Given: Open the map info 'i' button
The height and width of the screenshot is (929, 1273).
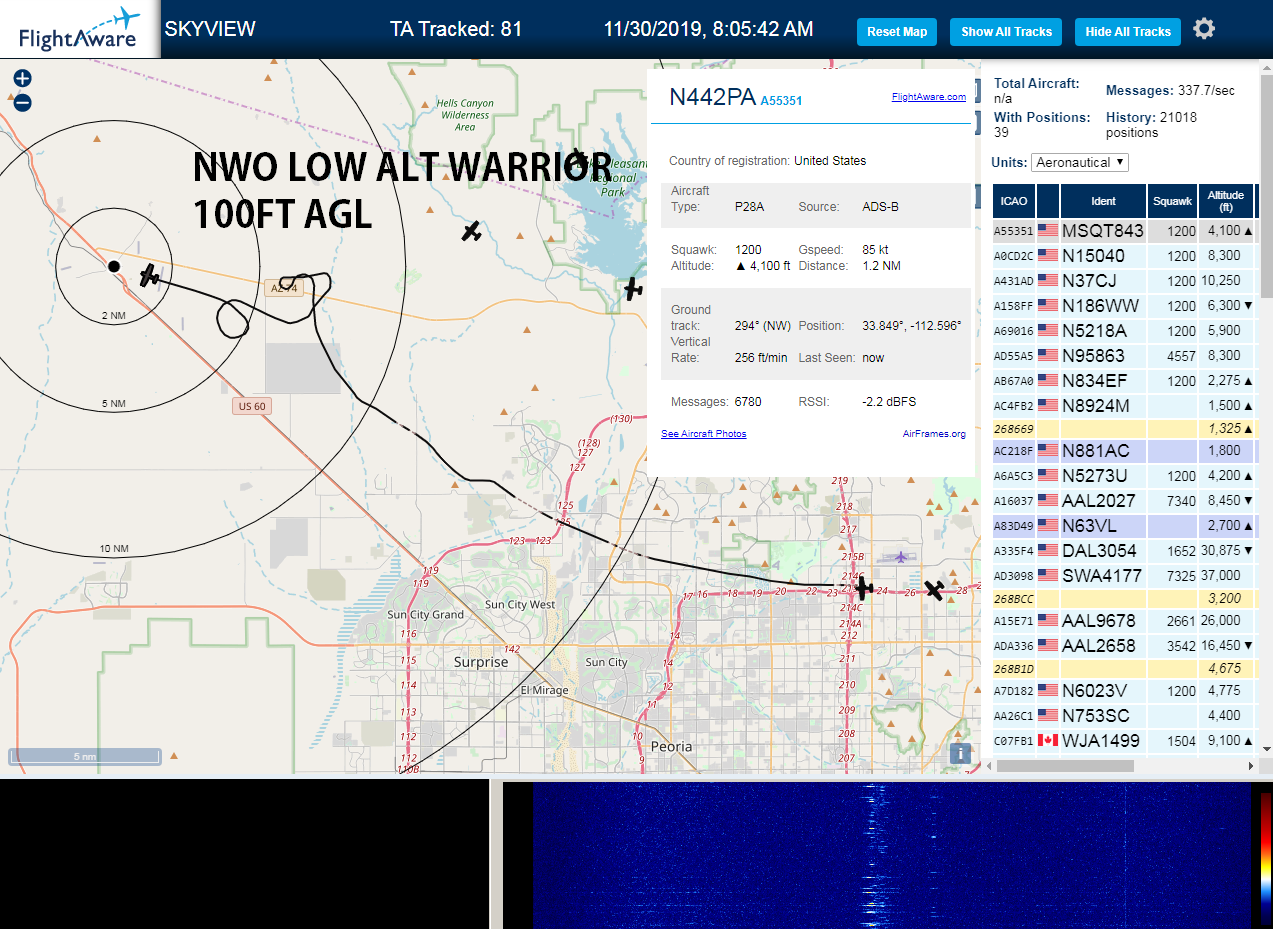Looking at the screenshot, I should [x=960, y=754].
